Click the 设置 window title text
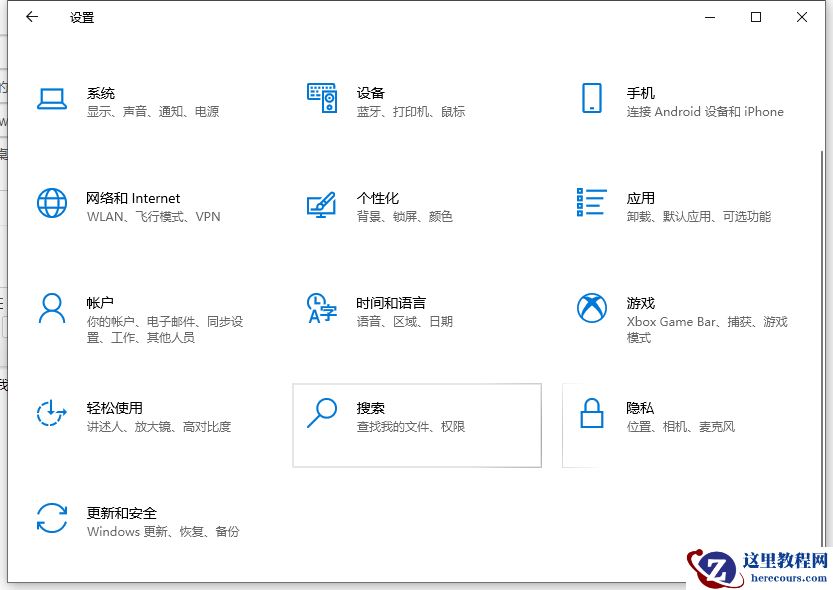The width and height of the screenshot is (833, 590). pos(81,17)
